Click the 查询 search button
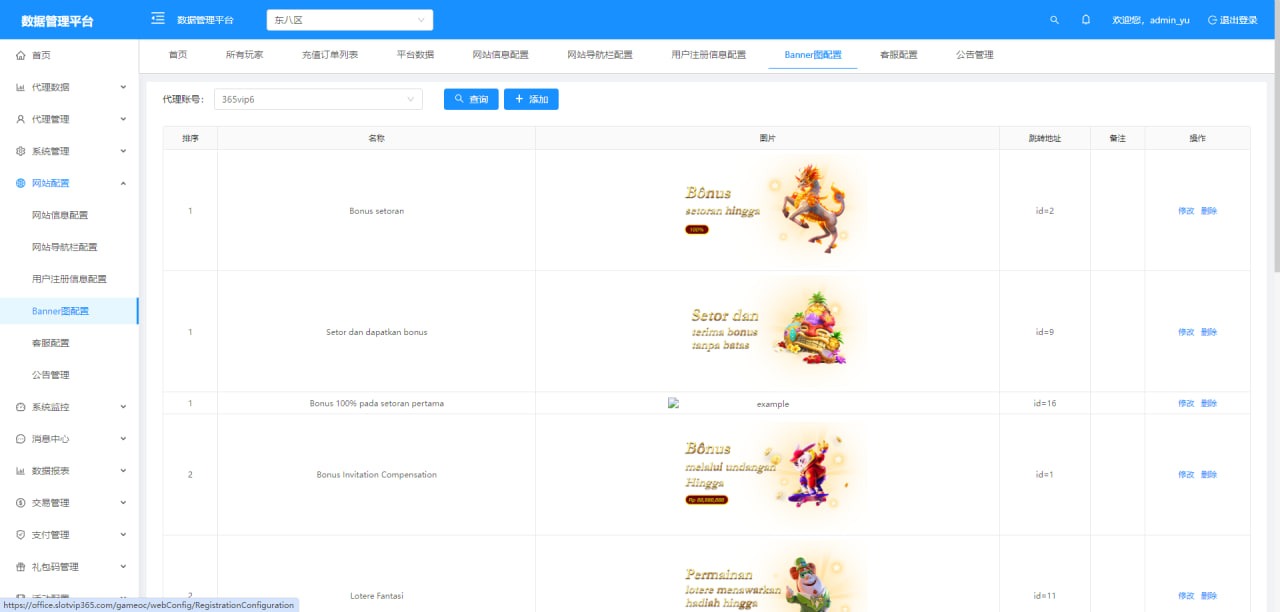This screenshot has width=1280, height=612. point(471,99)
